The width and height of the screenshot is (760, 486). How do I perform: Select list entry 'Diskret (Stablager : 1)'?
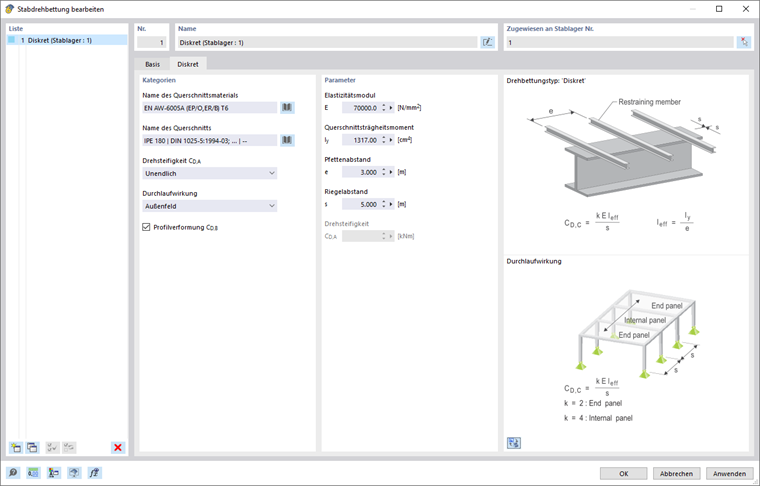click(67, 40)
